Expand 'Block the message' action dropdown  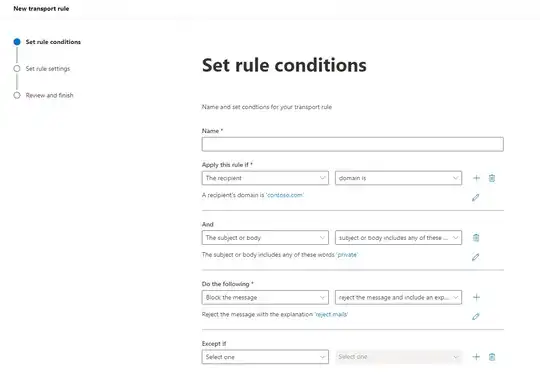265,297
